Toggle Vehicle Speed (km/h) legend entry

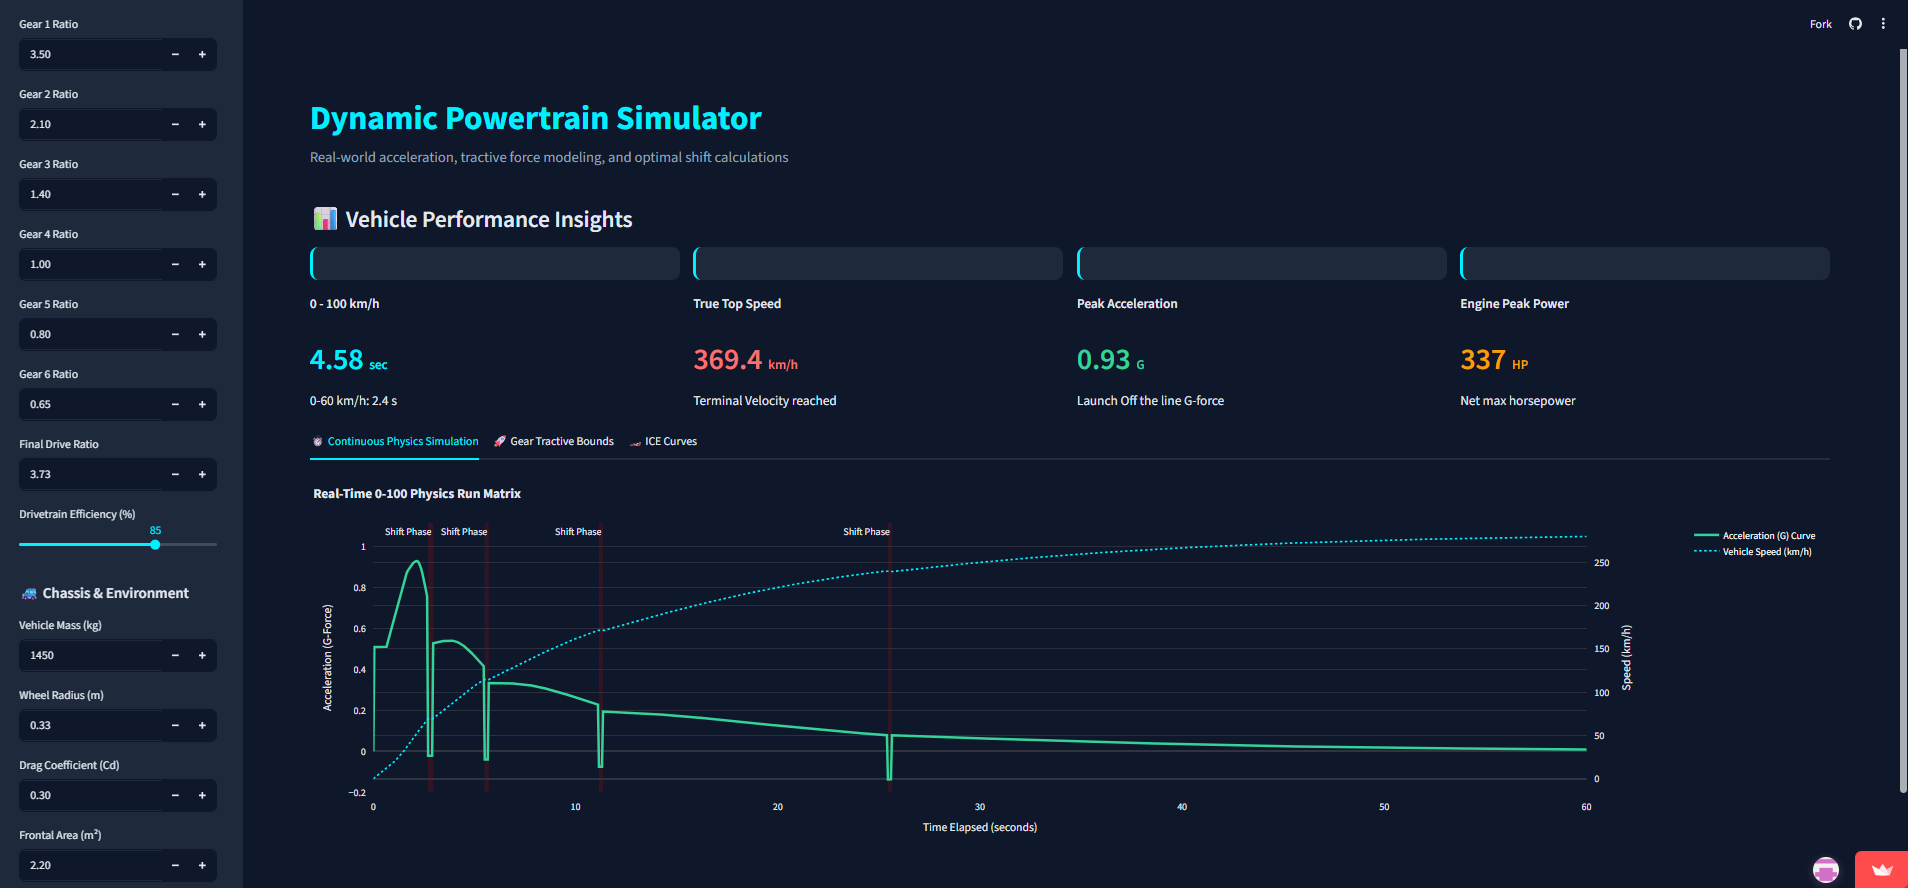[x=1753, y=552]
